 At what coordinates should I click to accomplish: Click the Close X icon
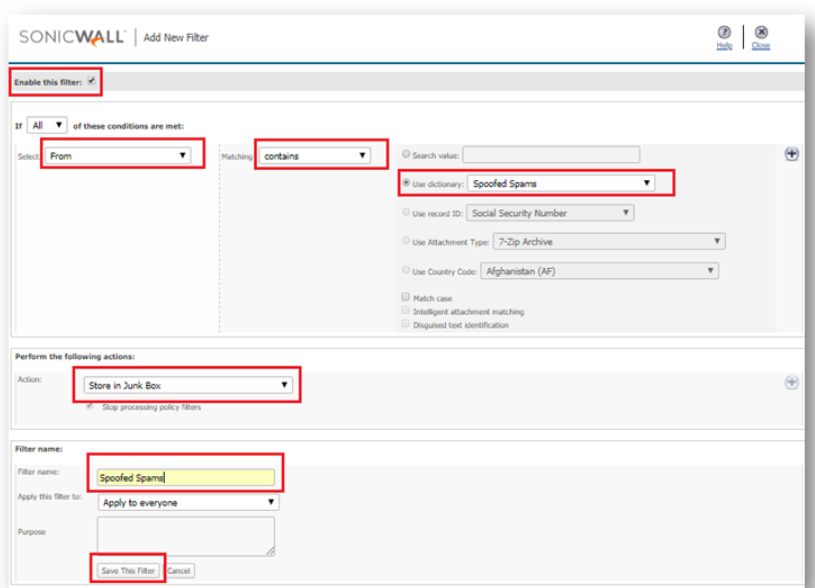click(x=761, y=33)
